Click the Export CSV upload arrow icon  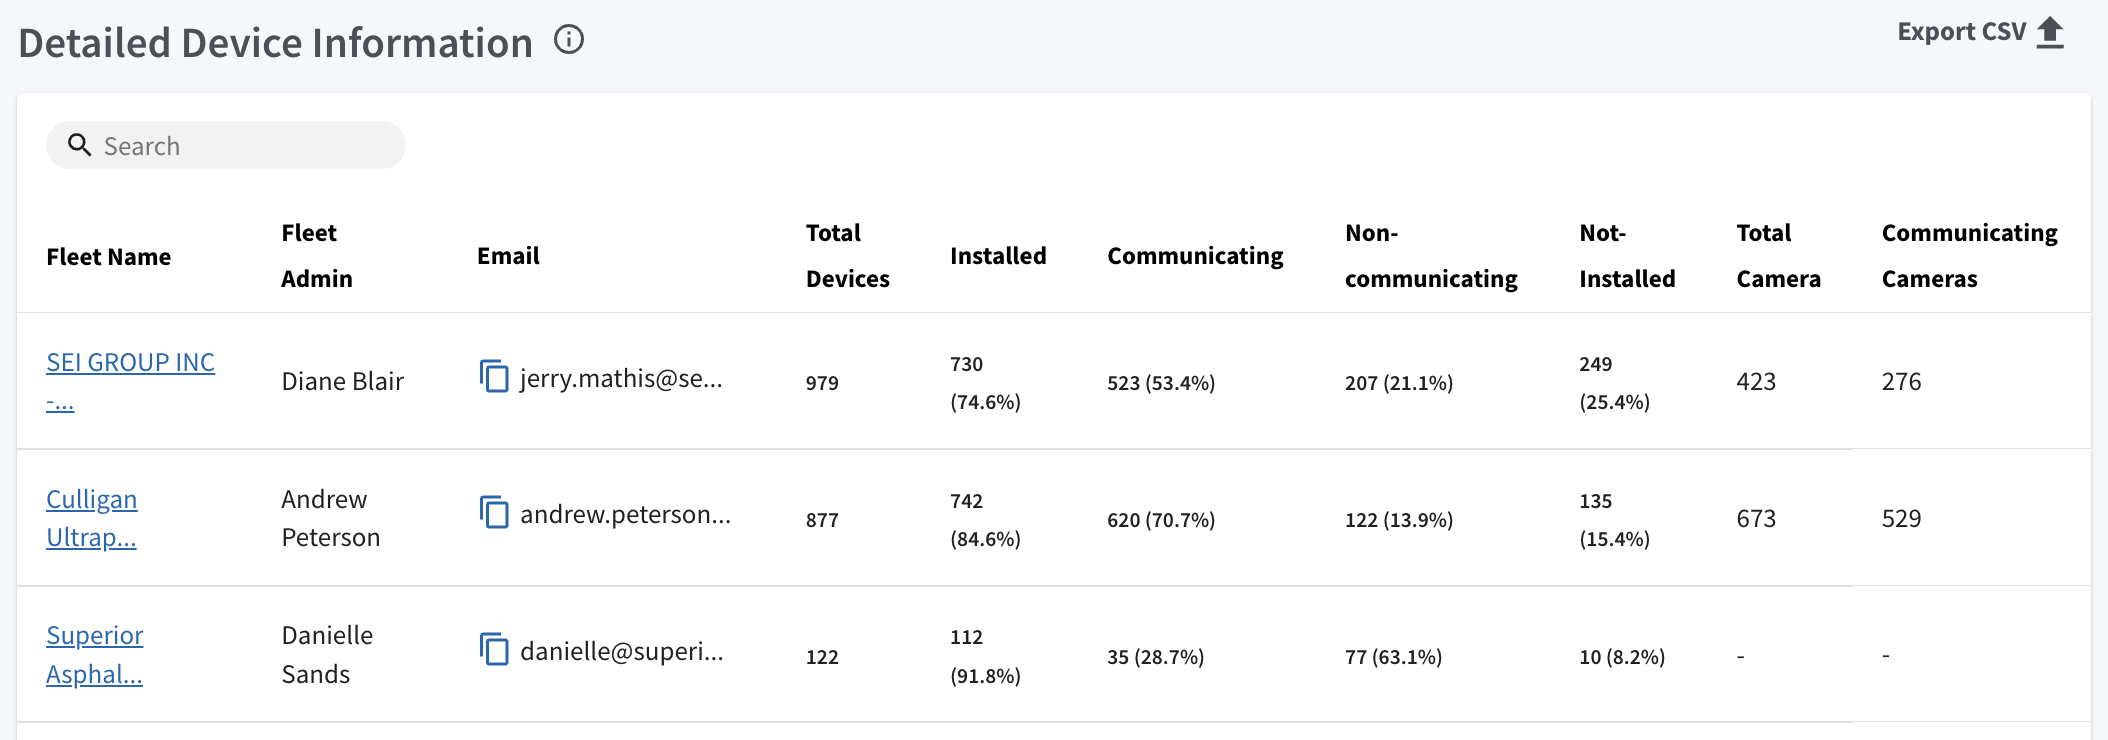[x=2050, y=32]
